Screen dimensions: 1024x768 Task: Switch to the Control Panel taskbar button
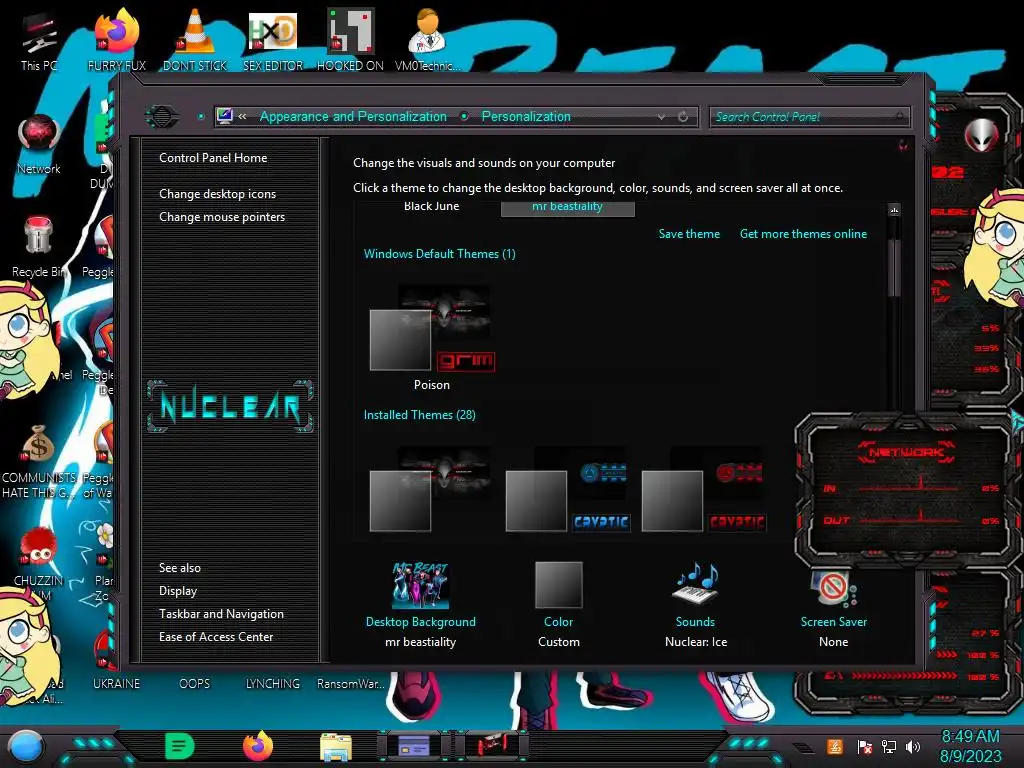414,746
